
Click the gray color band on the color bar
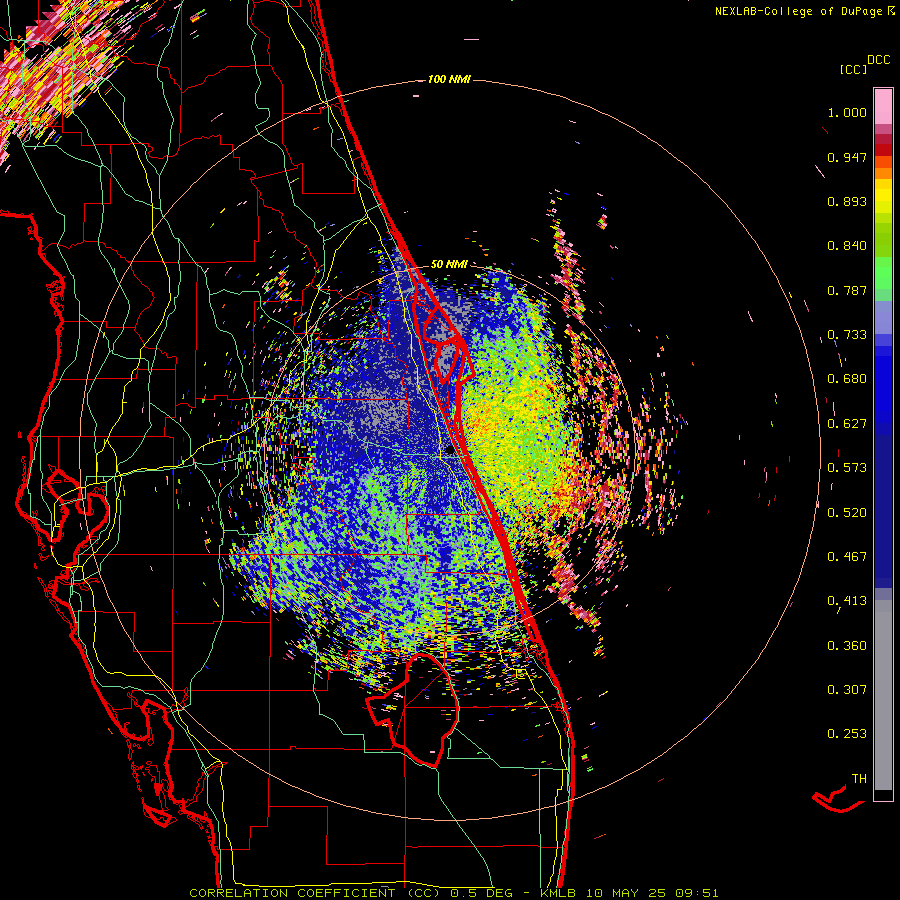point(883,695)
